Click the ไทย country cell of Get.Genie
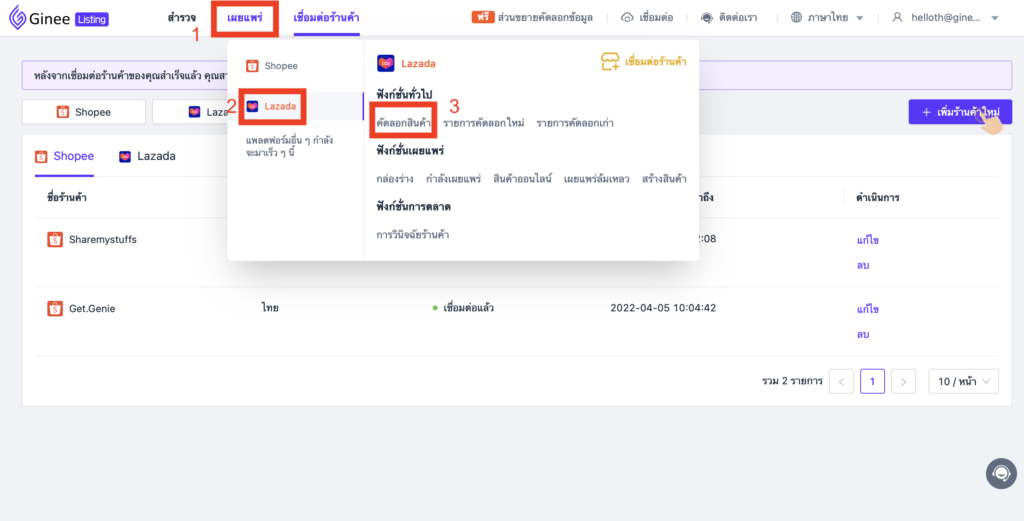1024x521 pixels. [x=270, y=308]
